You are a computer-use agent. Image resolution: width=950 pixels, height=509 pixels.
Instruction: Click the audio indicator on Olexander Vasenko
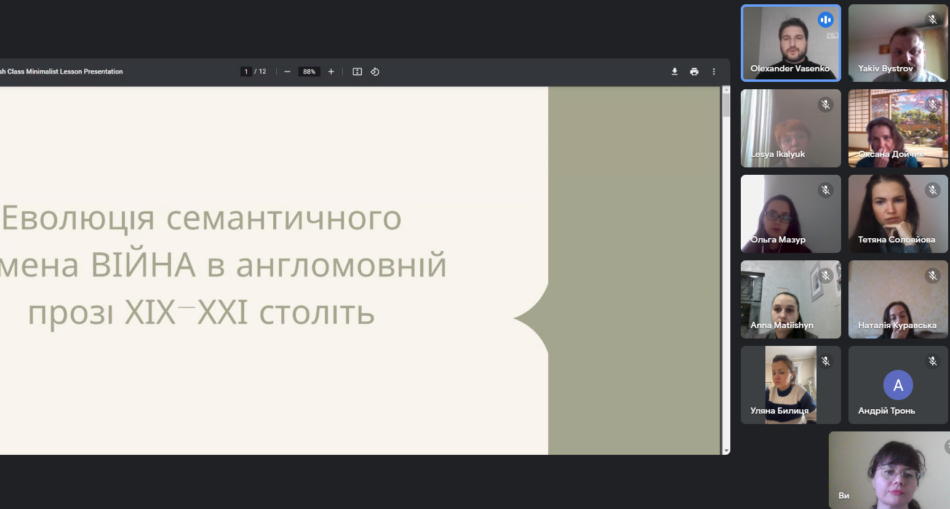click(825, 20)
